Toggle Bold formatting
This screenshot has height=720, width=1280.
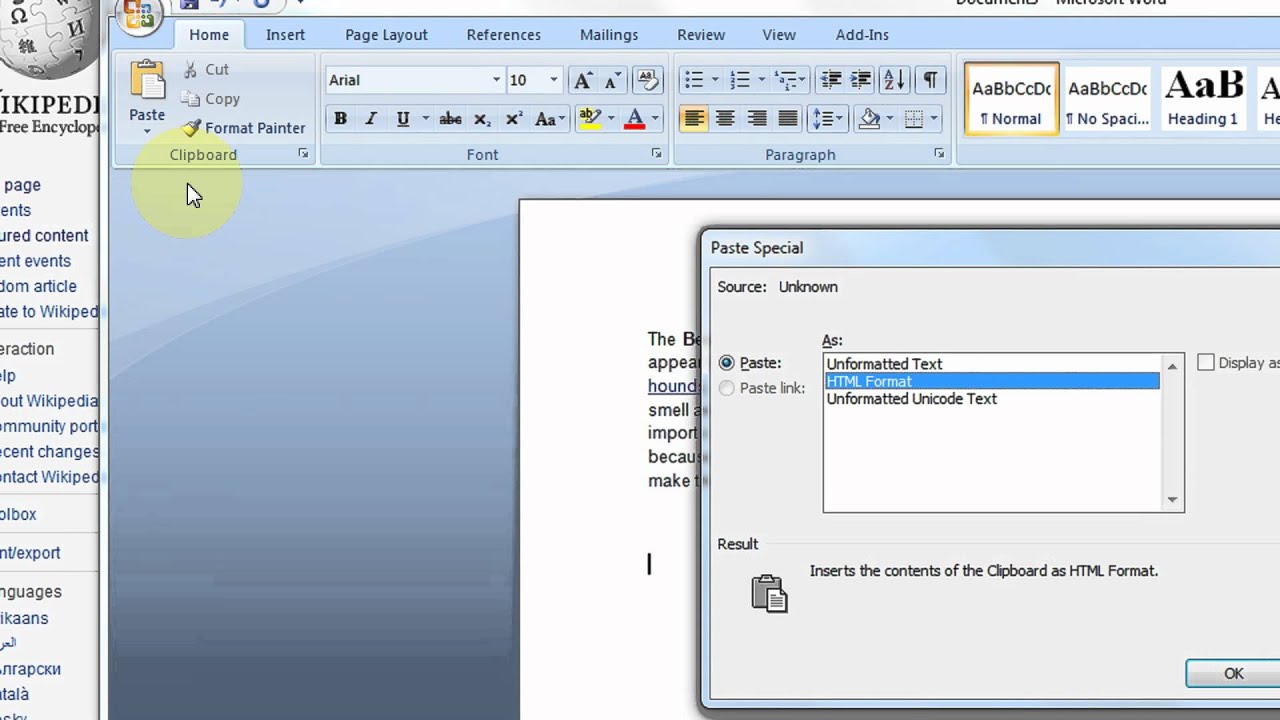tap(340, 119)
